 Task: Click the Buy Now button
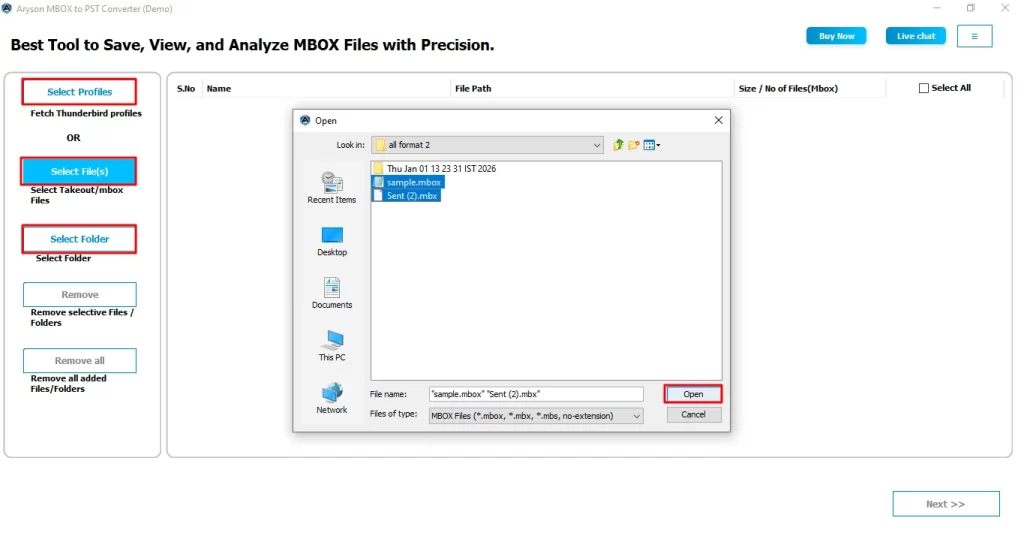click(836, 36)
